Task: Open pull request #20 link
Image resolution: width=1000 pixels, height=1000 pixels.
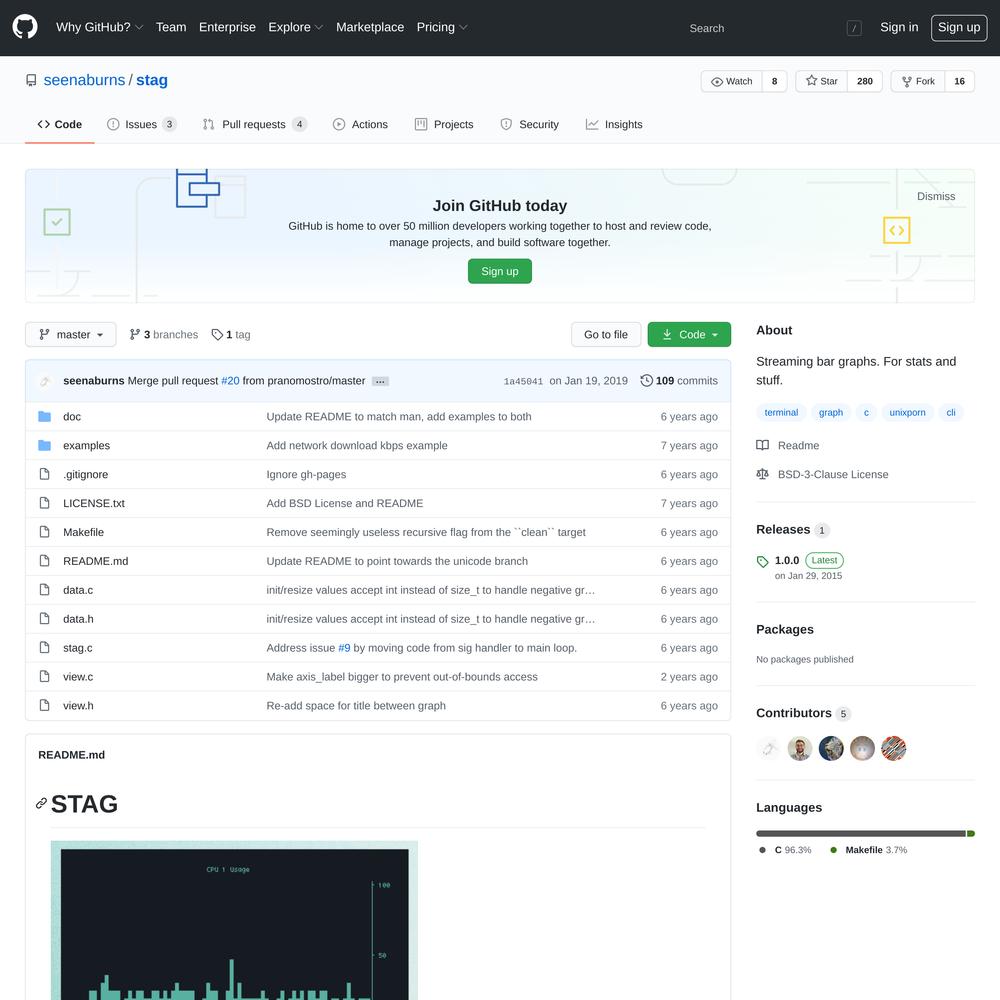Action: (230, 380)
